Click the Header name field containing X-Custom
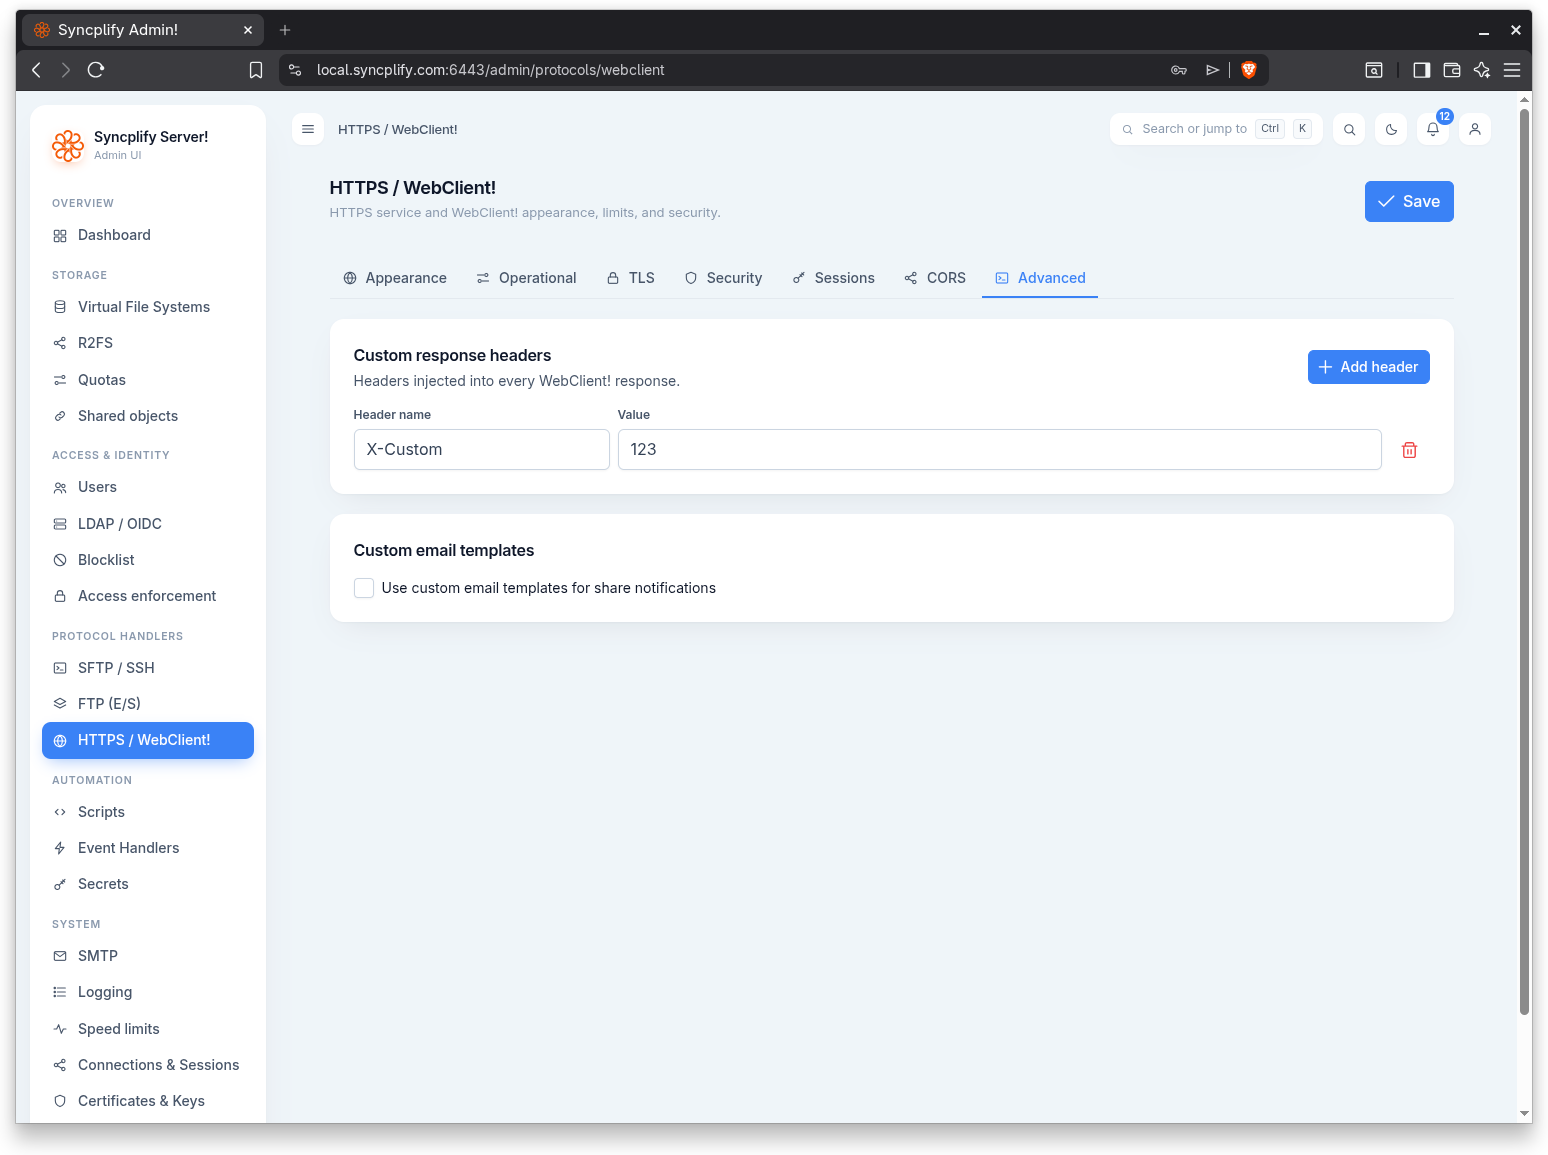 pyautogui.click(x=482, y=450)
